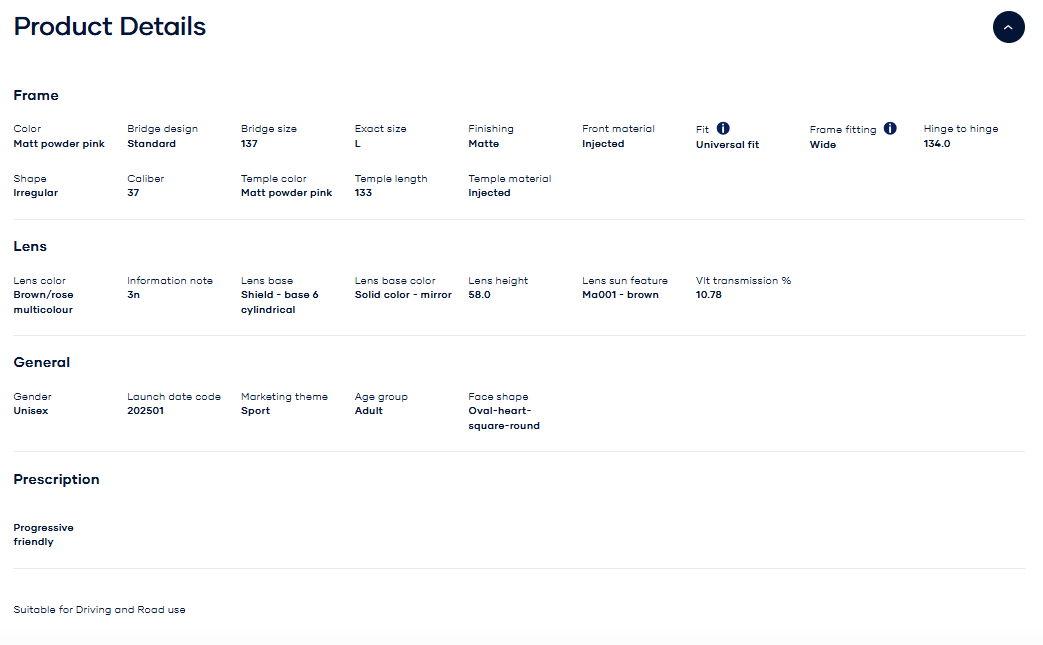Screen dimensions: 1043x645
Task: Click the General section heading
Action: [x=42, y=362]
